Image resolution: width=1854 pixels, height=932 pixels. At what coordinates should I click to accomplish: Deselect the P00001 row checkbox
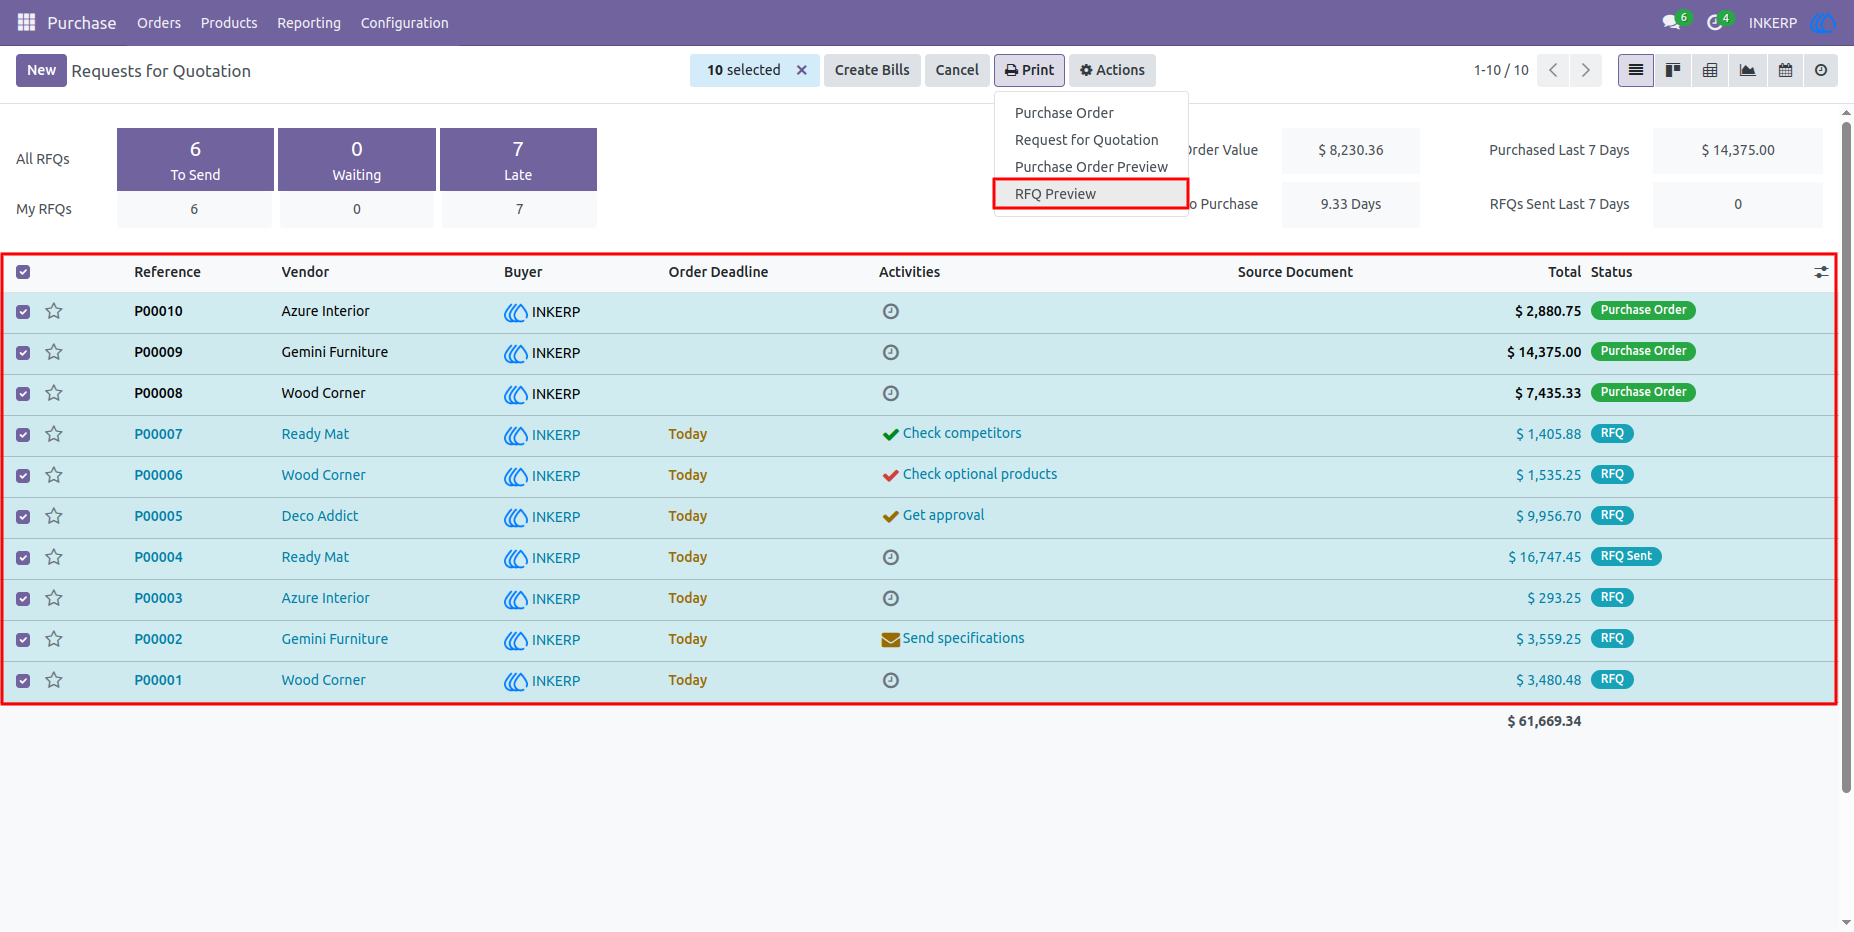click(x=23, y=681)
